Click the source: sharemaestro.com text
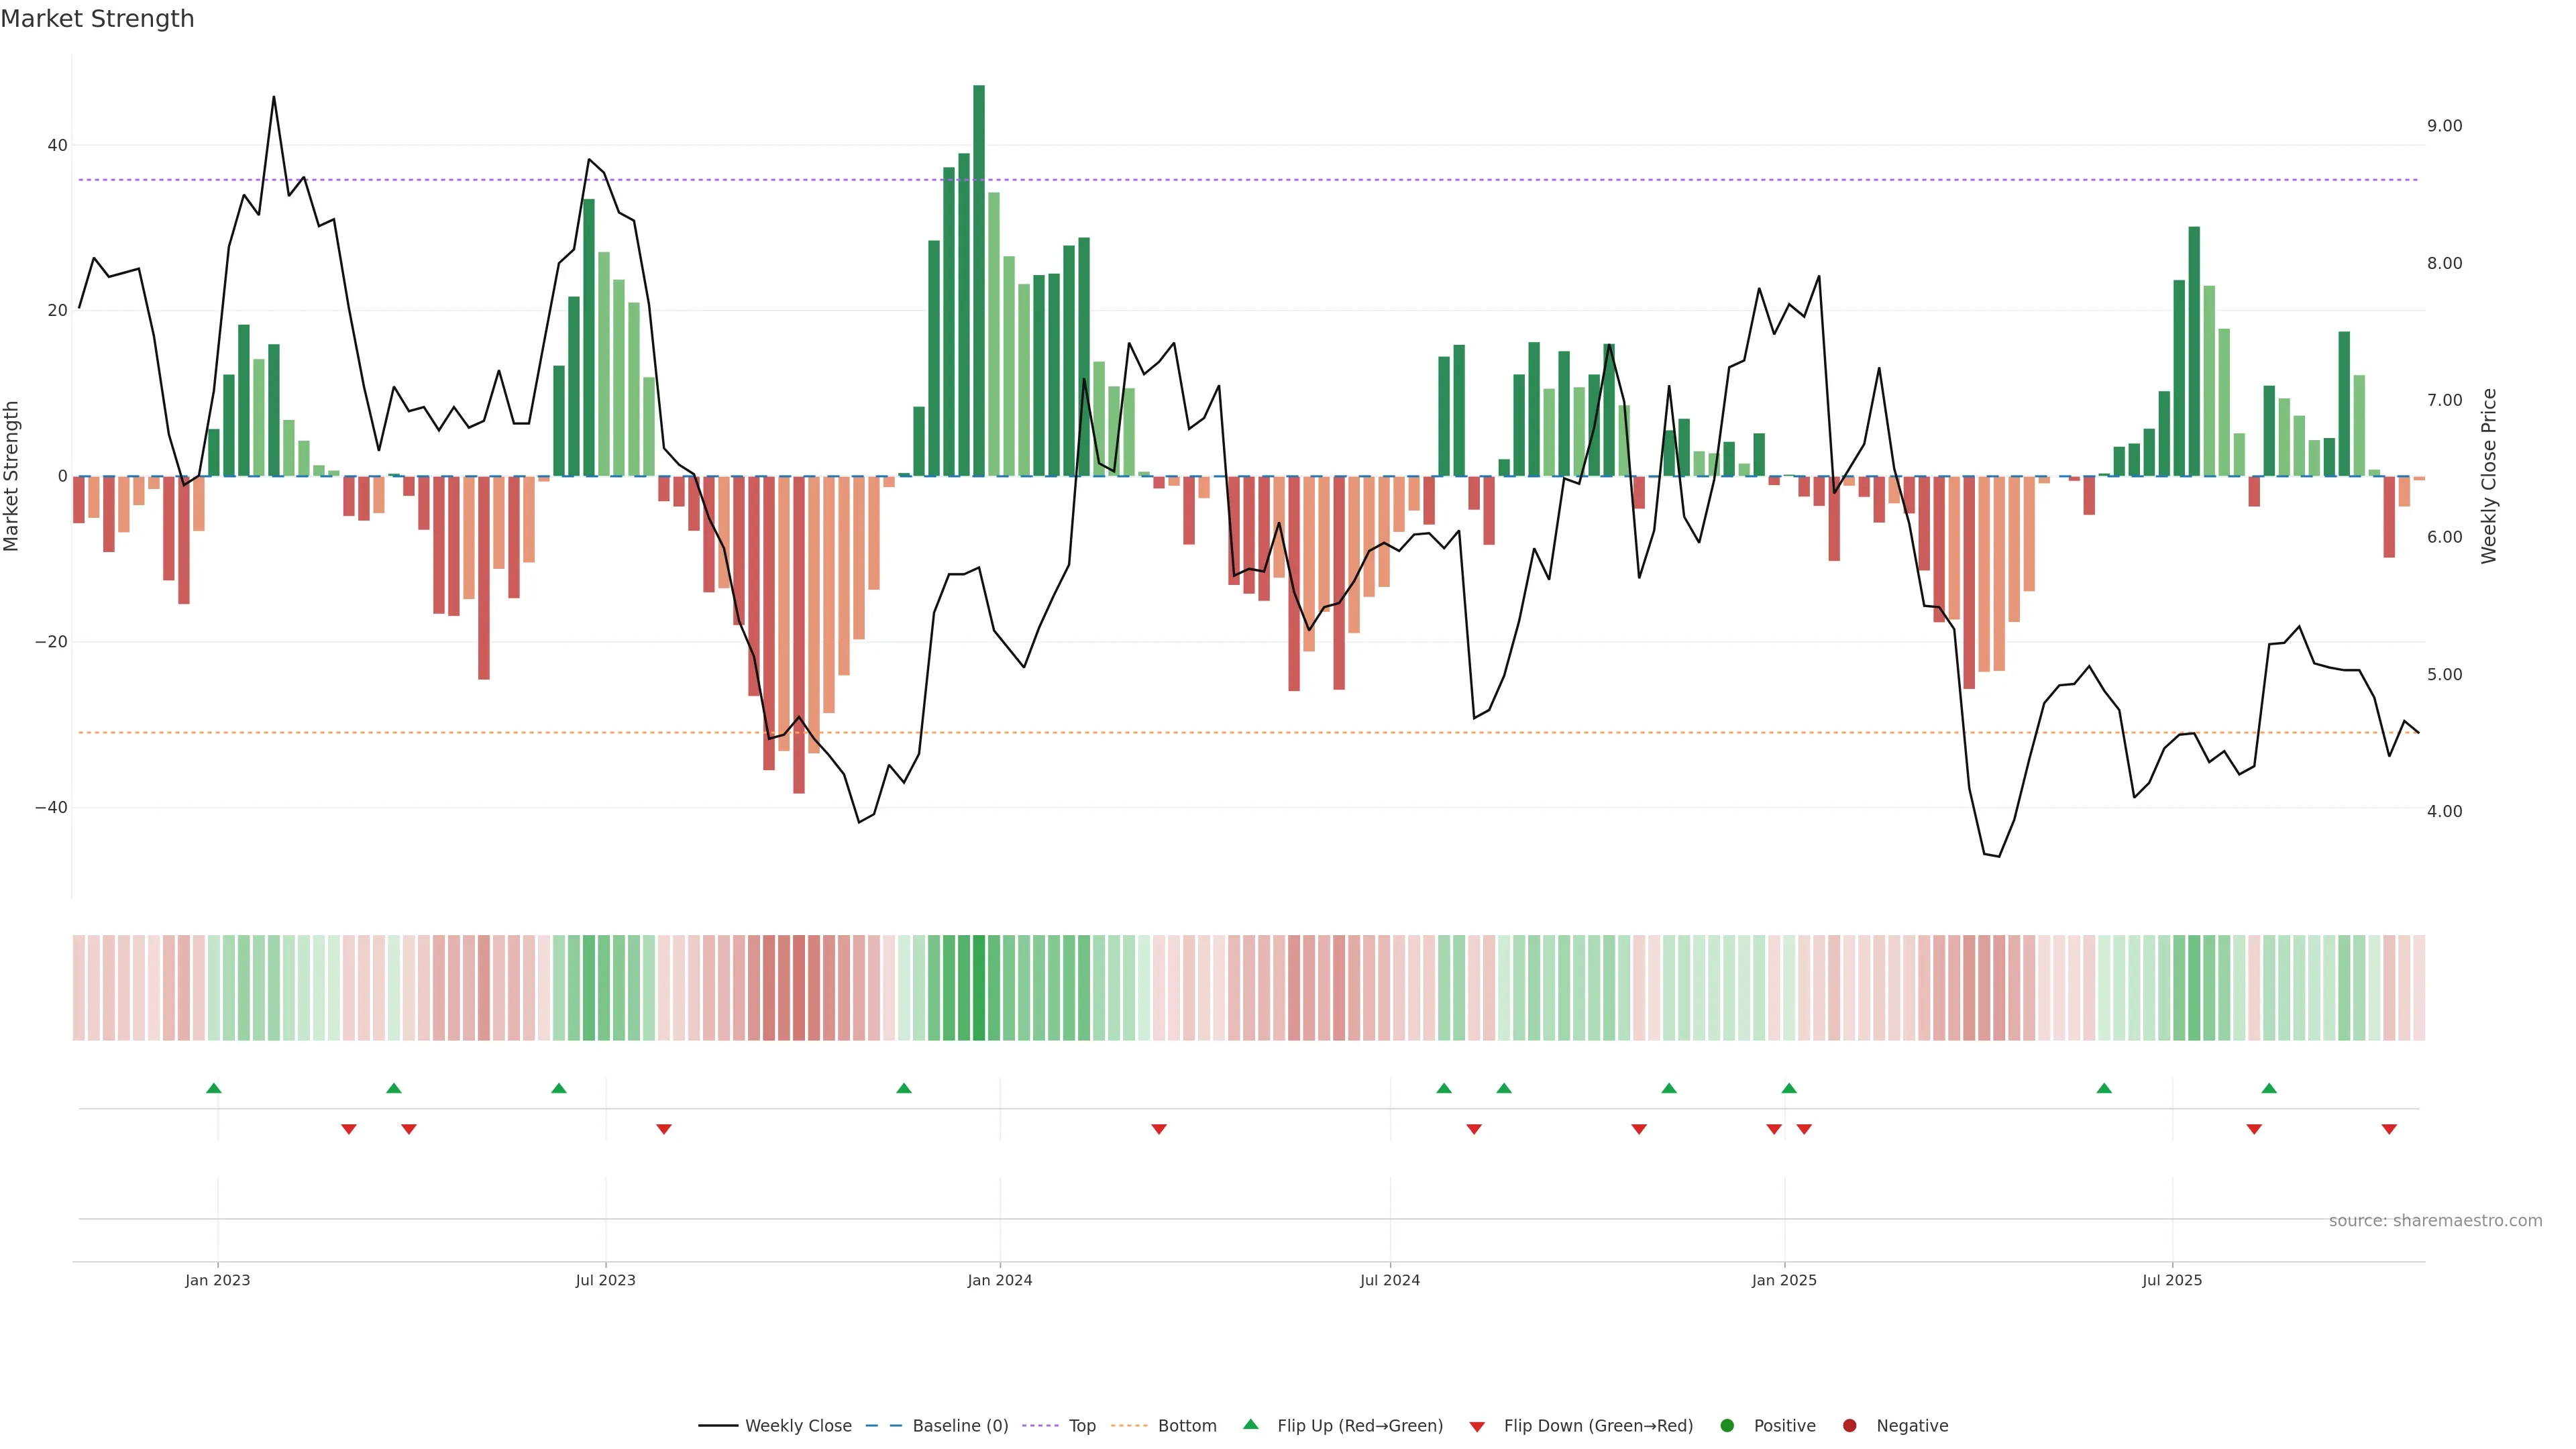The width and height of the screenshot is (2576, 1449). (2435, 1220)
